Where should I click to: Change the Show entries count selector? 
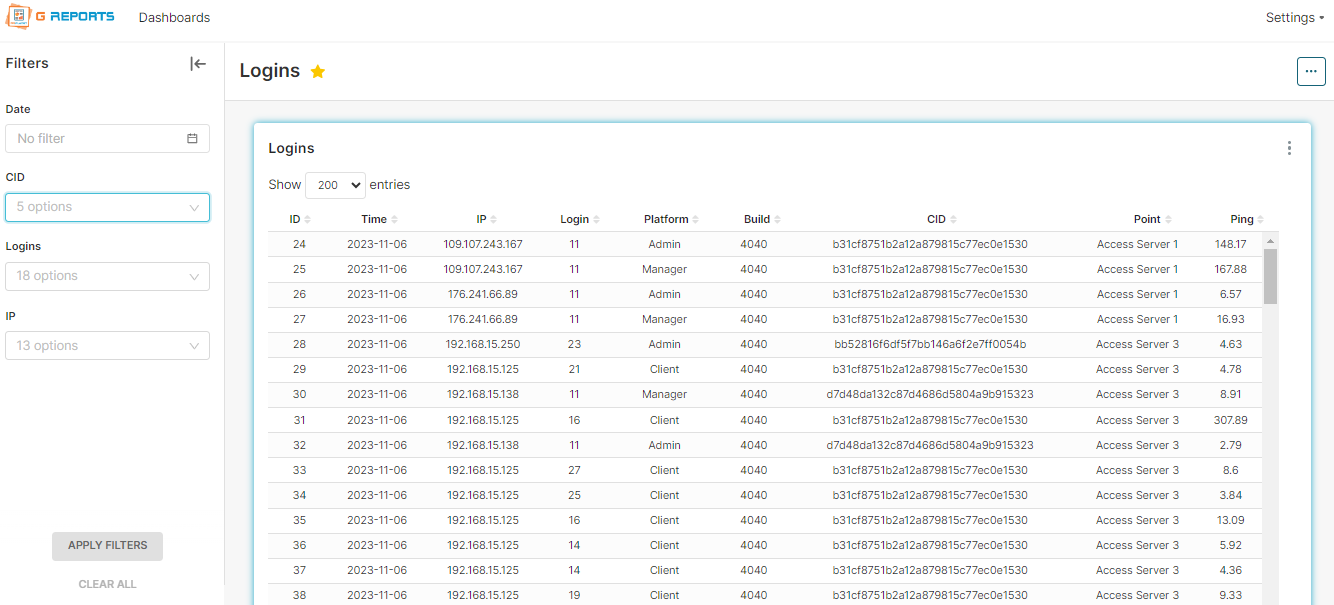click(x=335, y=185)
